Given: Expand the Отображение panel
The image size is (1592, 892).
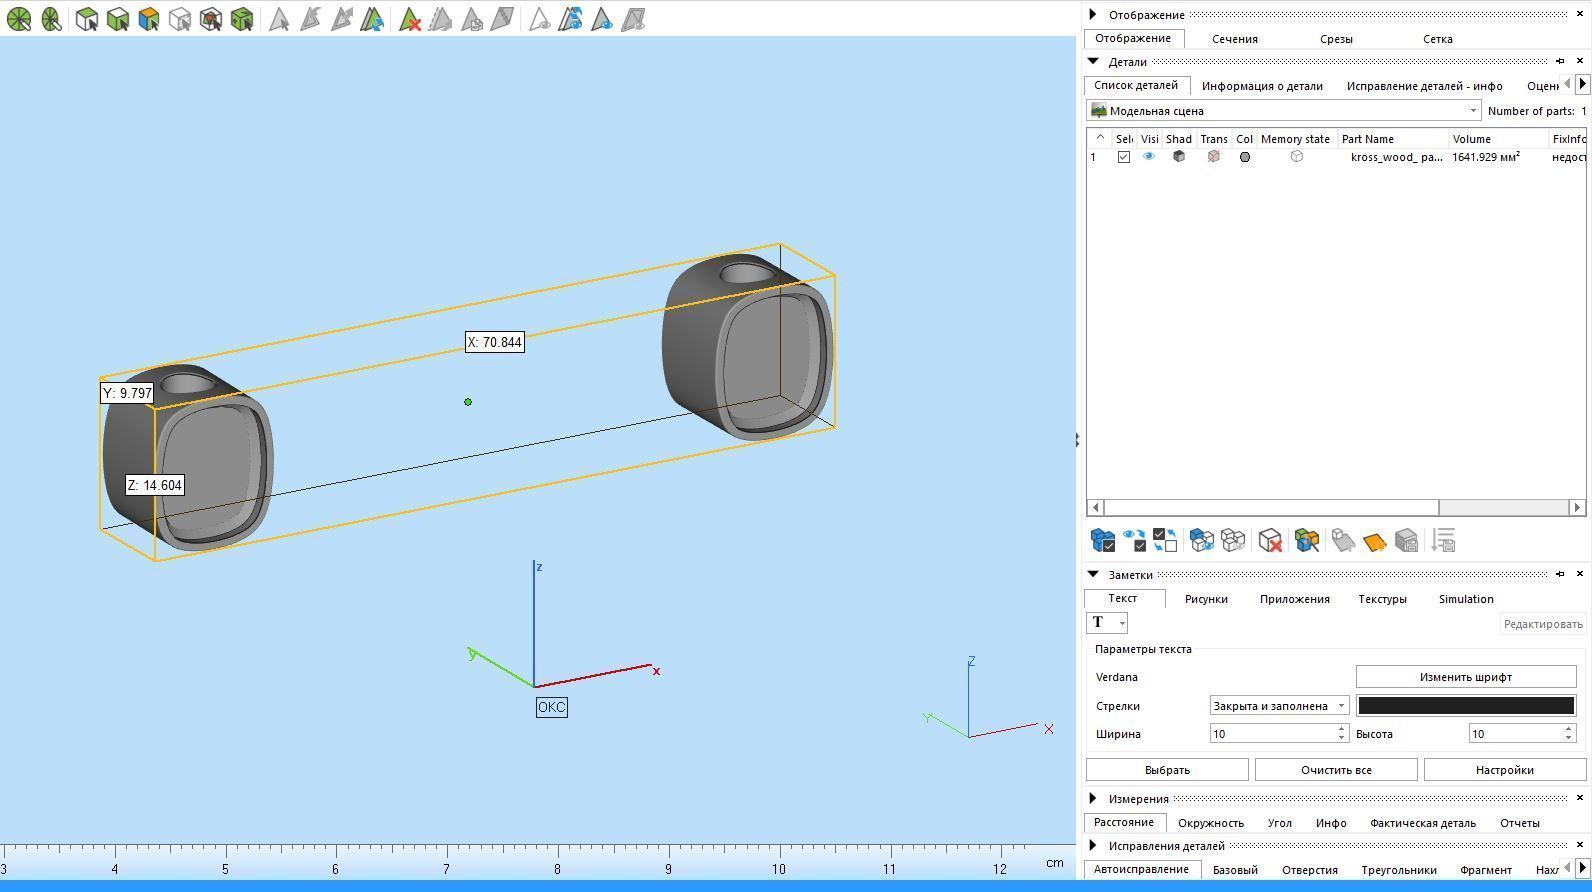Looking at the screenshot, I should coord(1093,14).
